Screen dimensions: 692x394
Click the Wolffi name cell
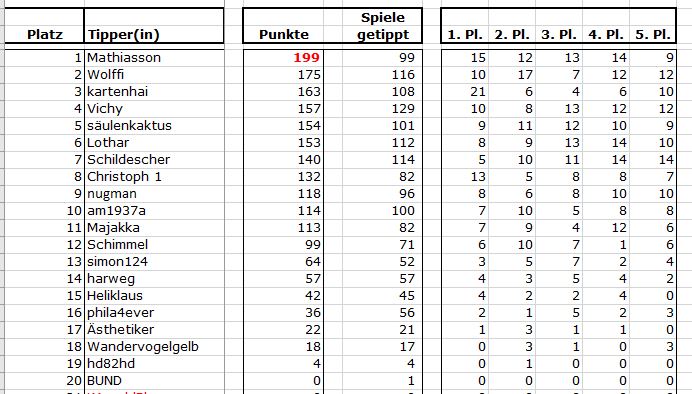[x=154, y=75]
